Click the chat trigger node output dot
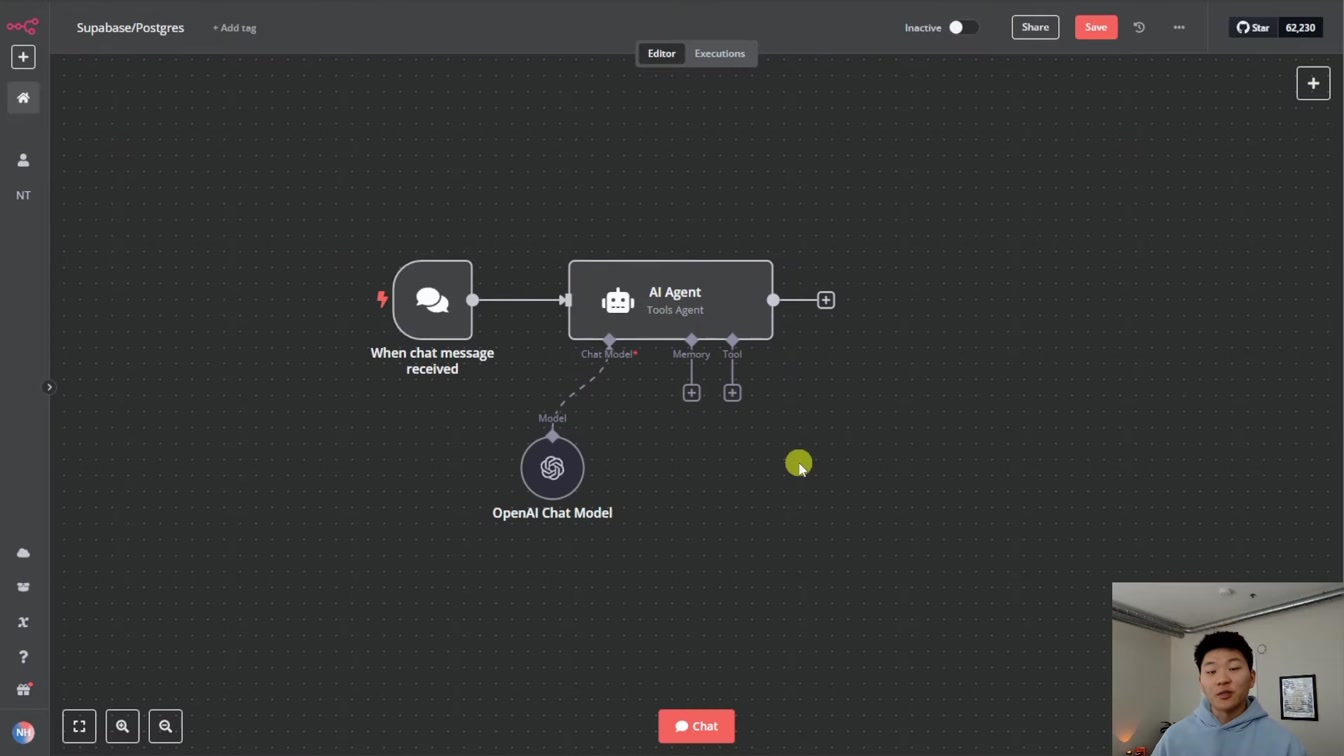The image size is (1344, 756). click(x=472, y=300)
